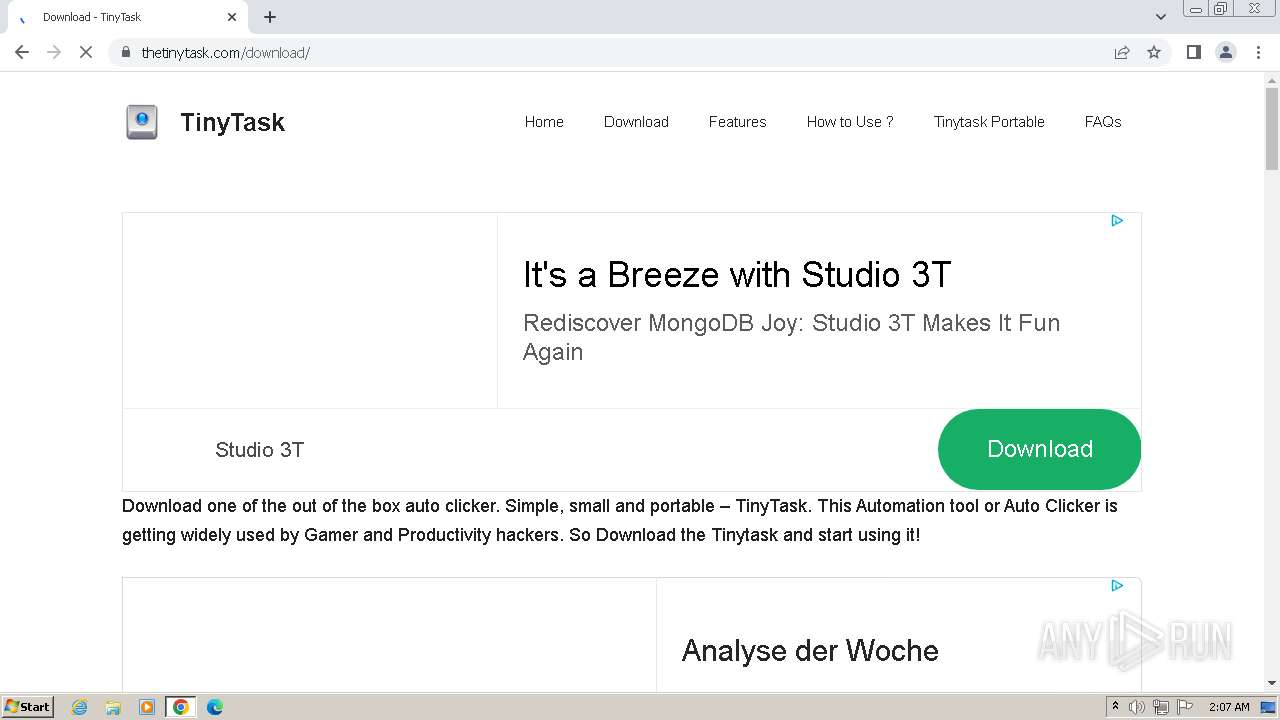Screen dimensions: 1280x720
Task: Open AdChoices icon on Studio 3T ad
Action: 1117,221
